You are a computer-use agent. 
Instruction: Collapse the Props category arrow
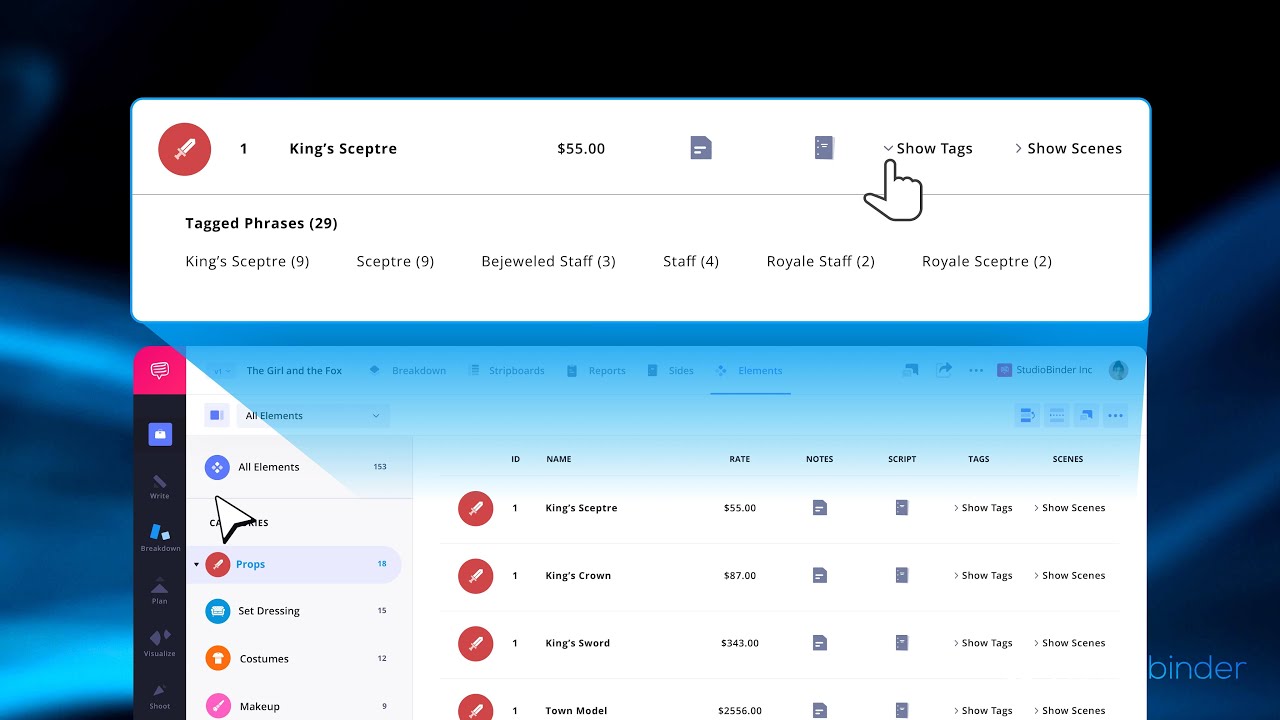point(196,565)
